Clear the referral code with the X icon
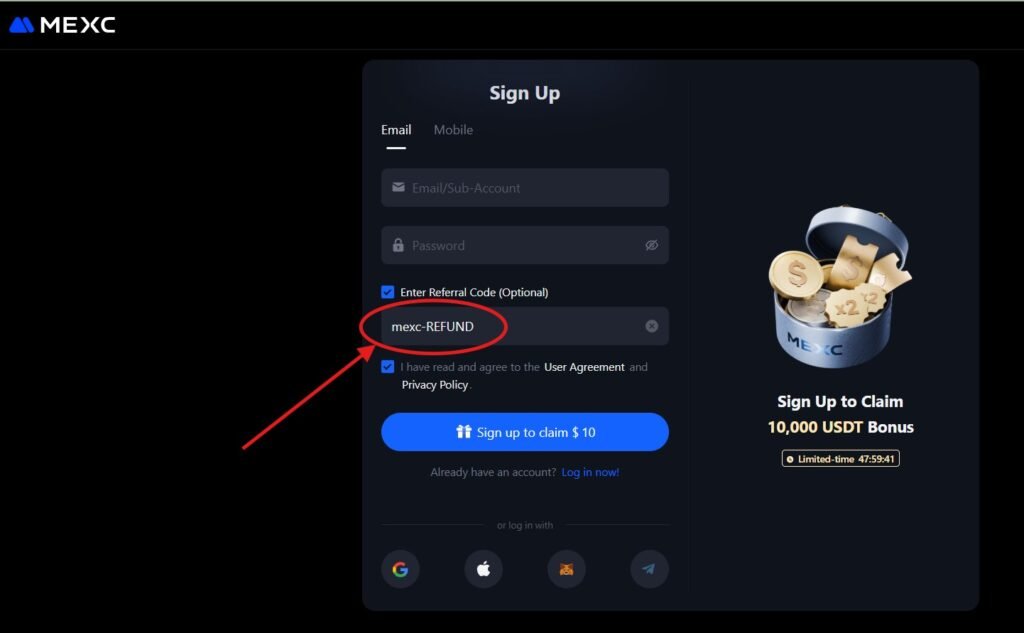Screen dimensions: 1024x633 (x=652, y=326)
